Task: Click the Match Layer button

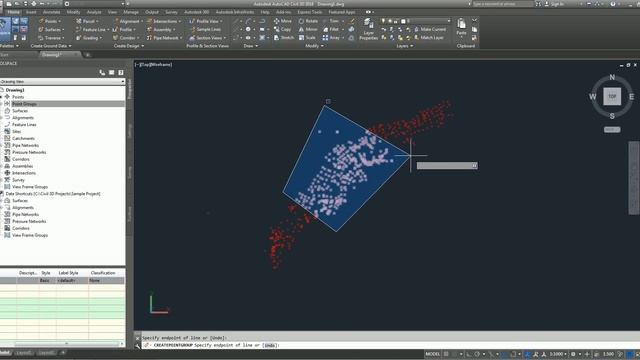Action: coord(429,38)
